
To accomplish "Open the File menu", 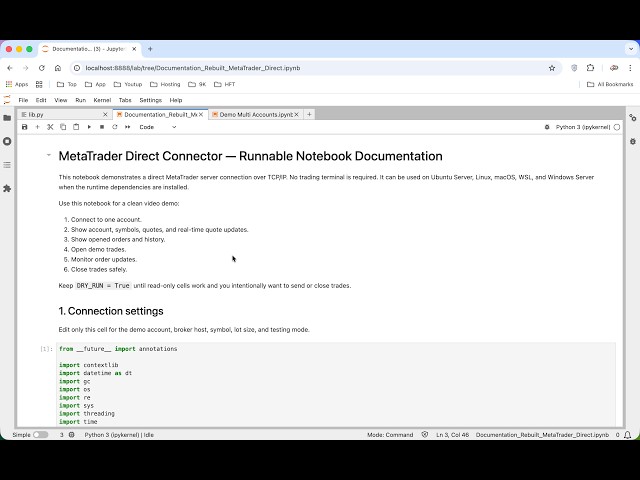I will click(23, 100).
